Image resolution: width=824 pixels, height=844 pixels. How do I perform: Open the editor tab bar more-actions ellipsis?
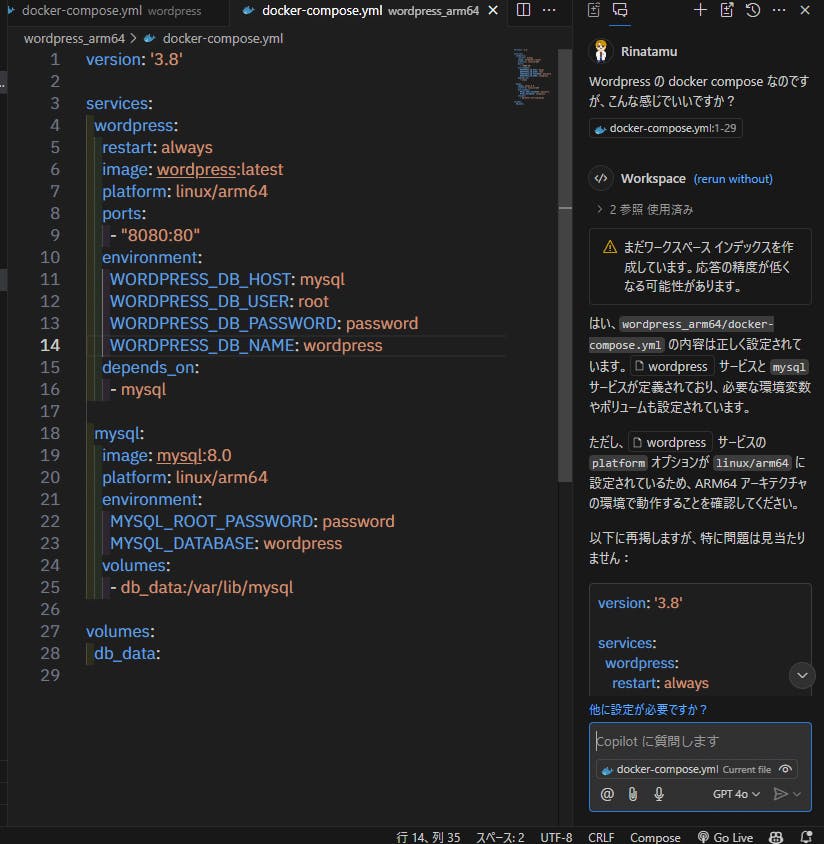pos(549,10)
